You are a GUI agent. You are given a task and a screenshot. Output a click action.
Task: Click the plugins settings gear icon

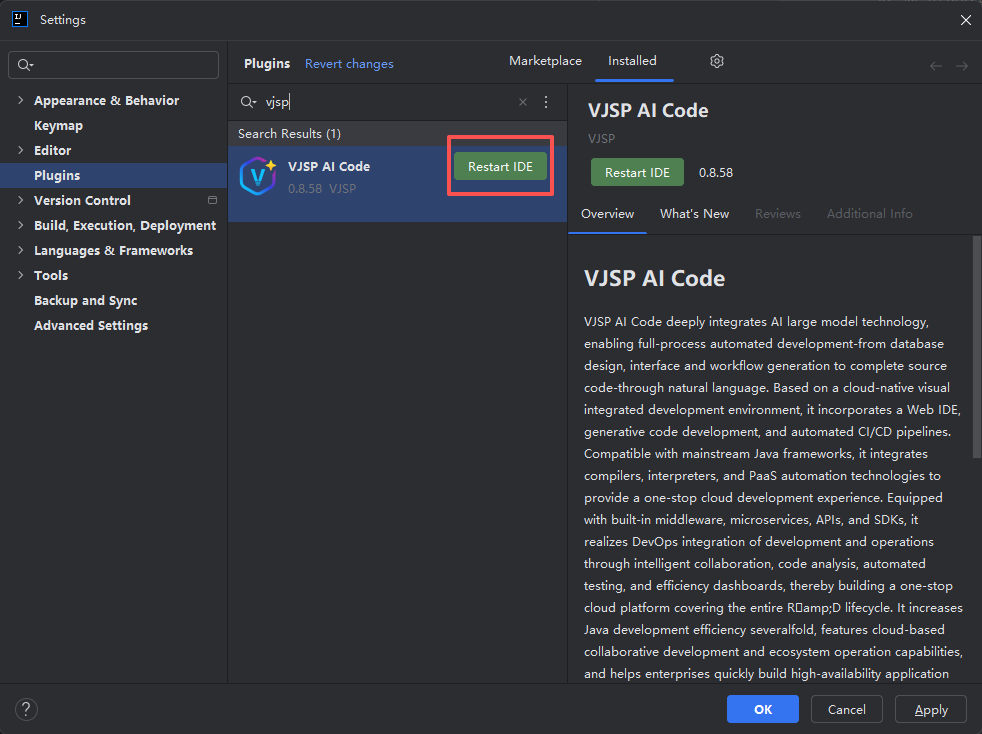coord(717,61)
